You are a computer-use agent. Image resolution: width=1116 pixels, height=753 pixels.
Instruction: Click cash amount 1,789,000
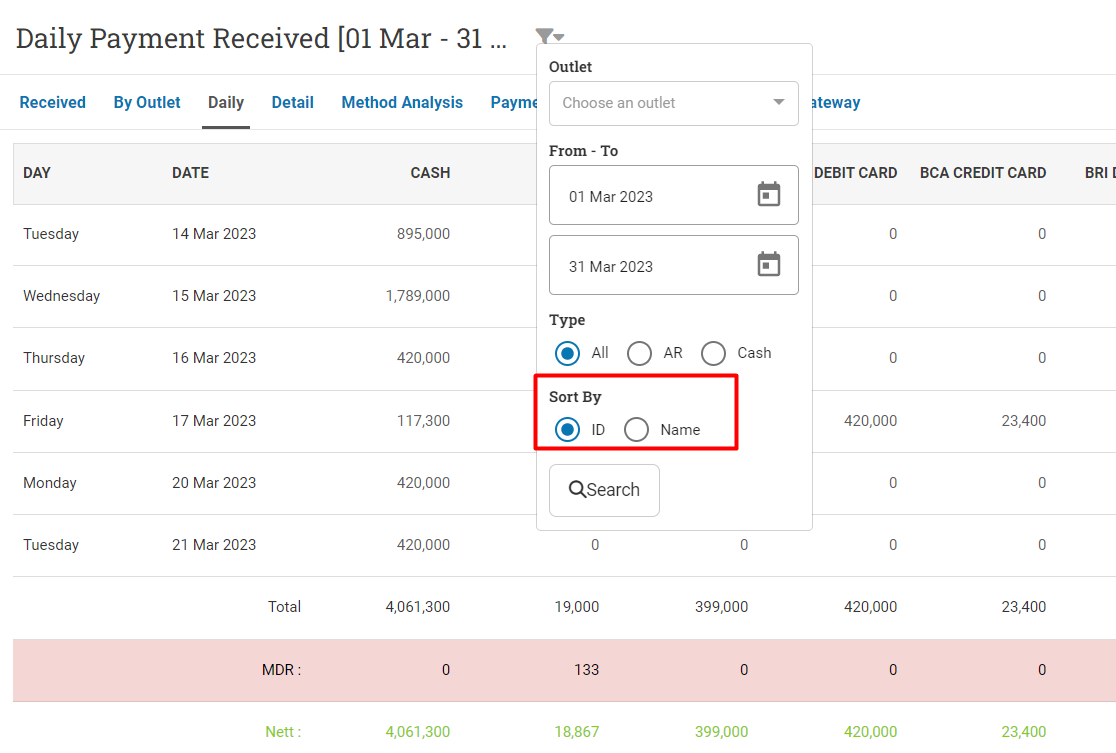tap(418, 296)
